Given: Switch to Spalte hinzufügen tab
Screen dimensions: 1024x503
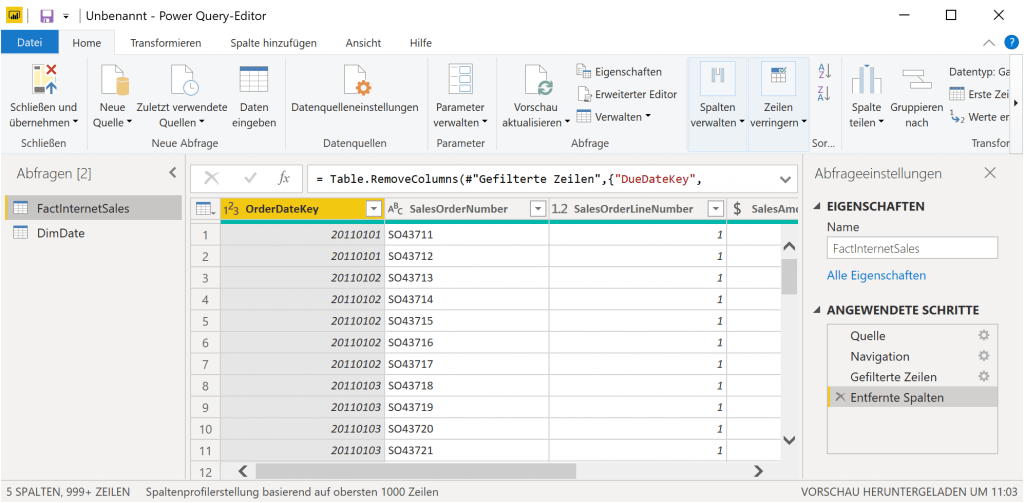Looking at the screenshot, I should 274,42.
